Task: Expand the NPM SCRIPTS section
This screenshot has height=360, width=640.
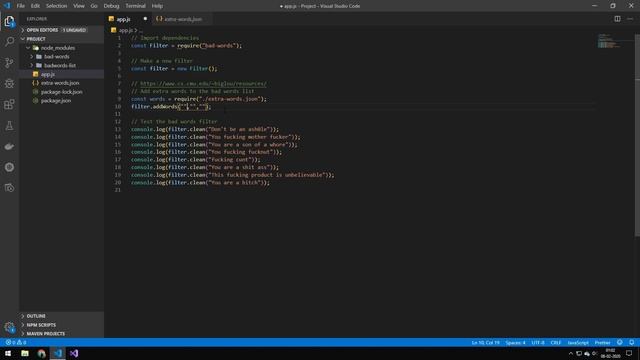Action: pyautogui.click(x=62, y=325)
